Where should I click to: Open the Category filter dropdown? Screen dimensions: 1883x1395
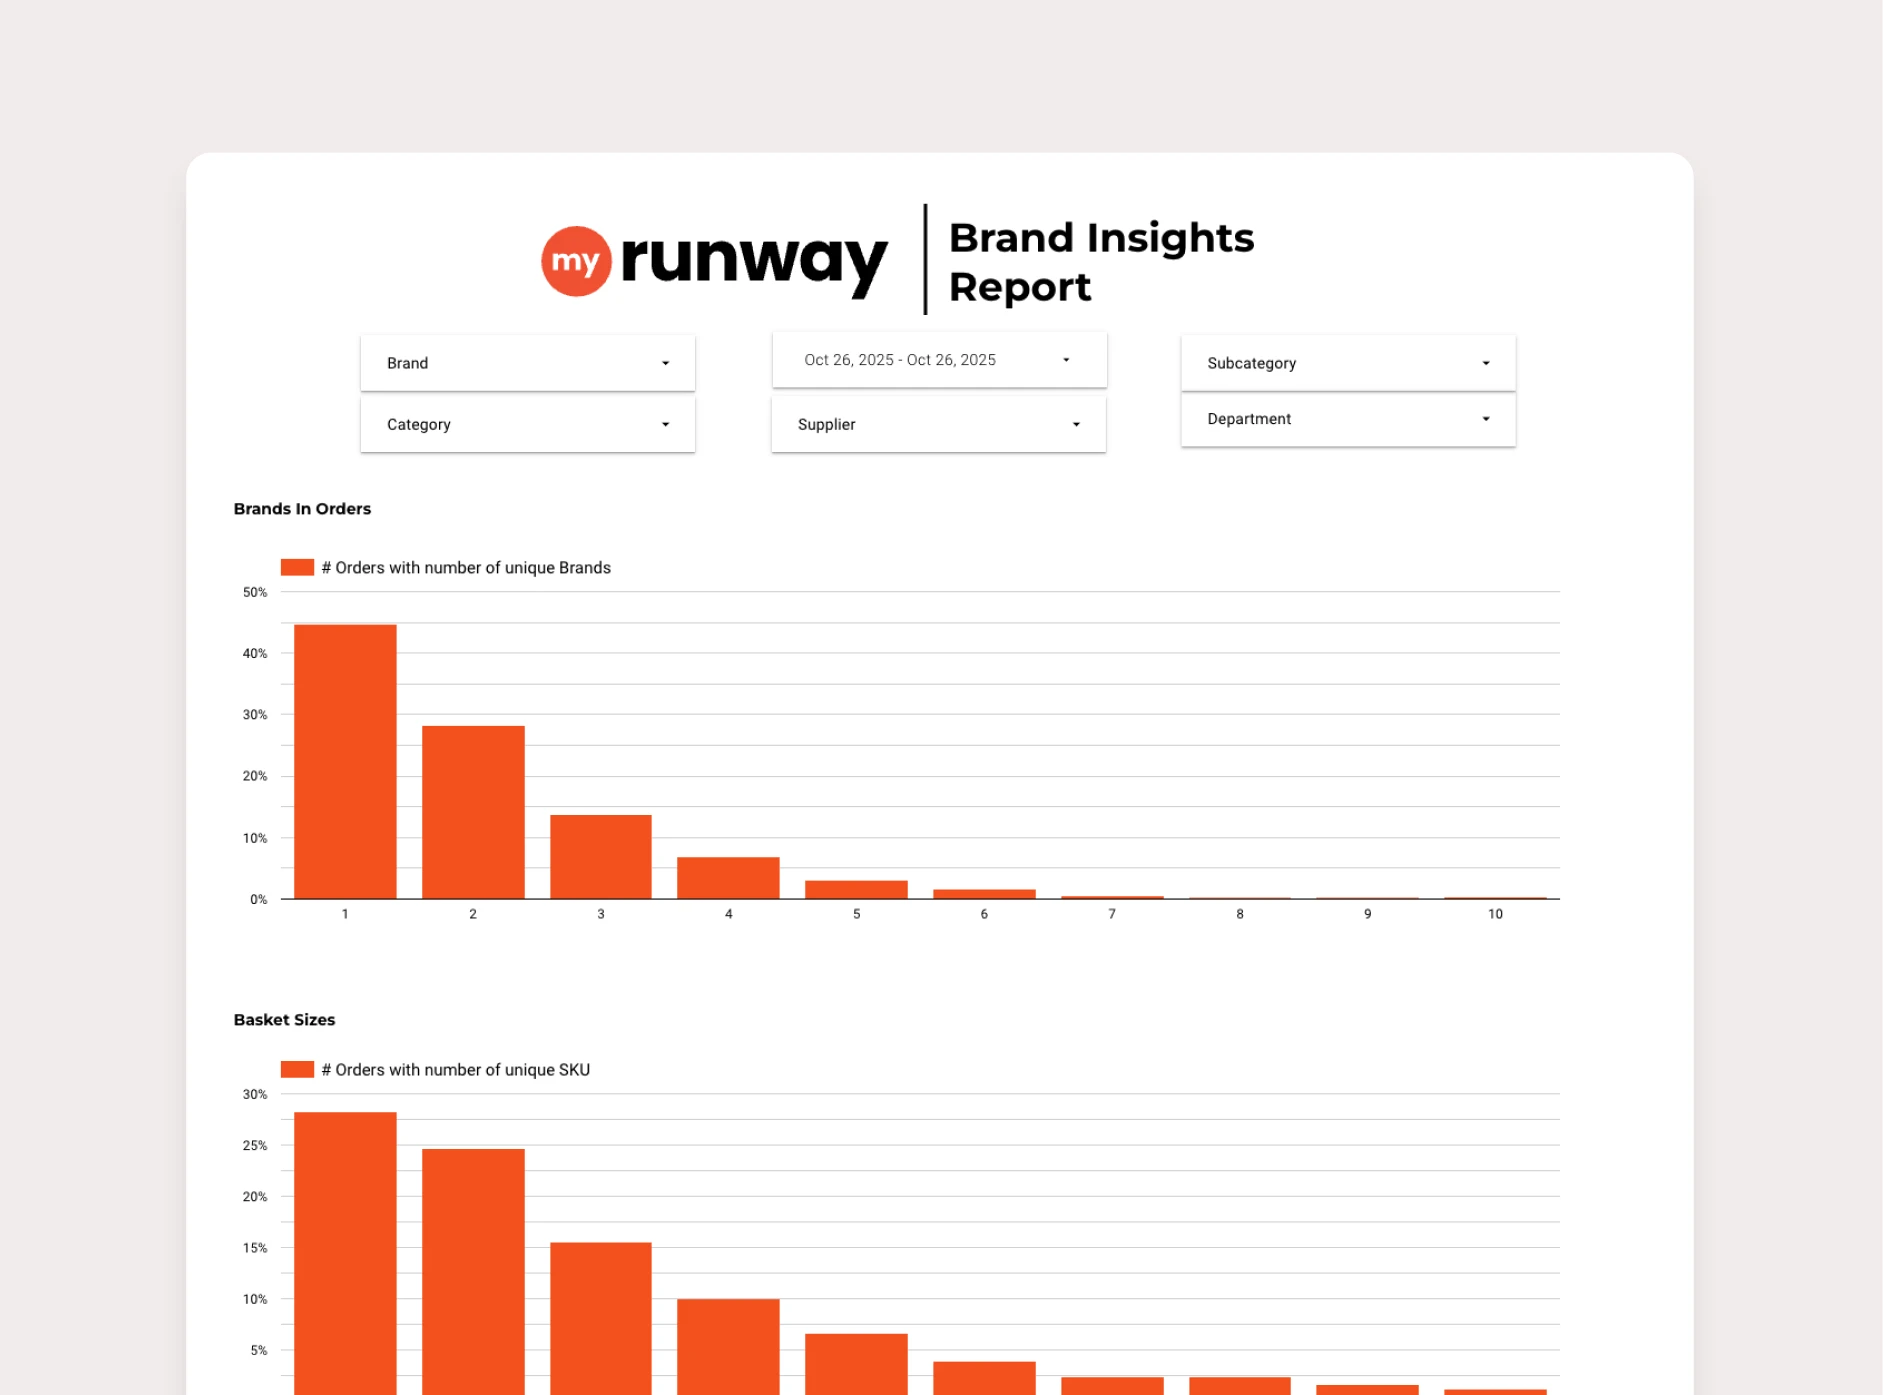pos(527,425)
